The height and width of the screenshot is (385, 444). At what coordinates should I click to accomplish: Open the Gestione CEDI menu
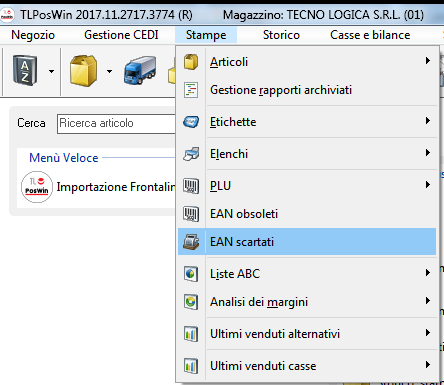tap(121, 35)
